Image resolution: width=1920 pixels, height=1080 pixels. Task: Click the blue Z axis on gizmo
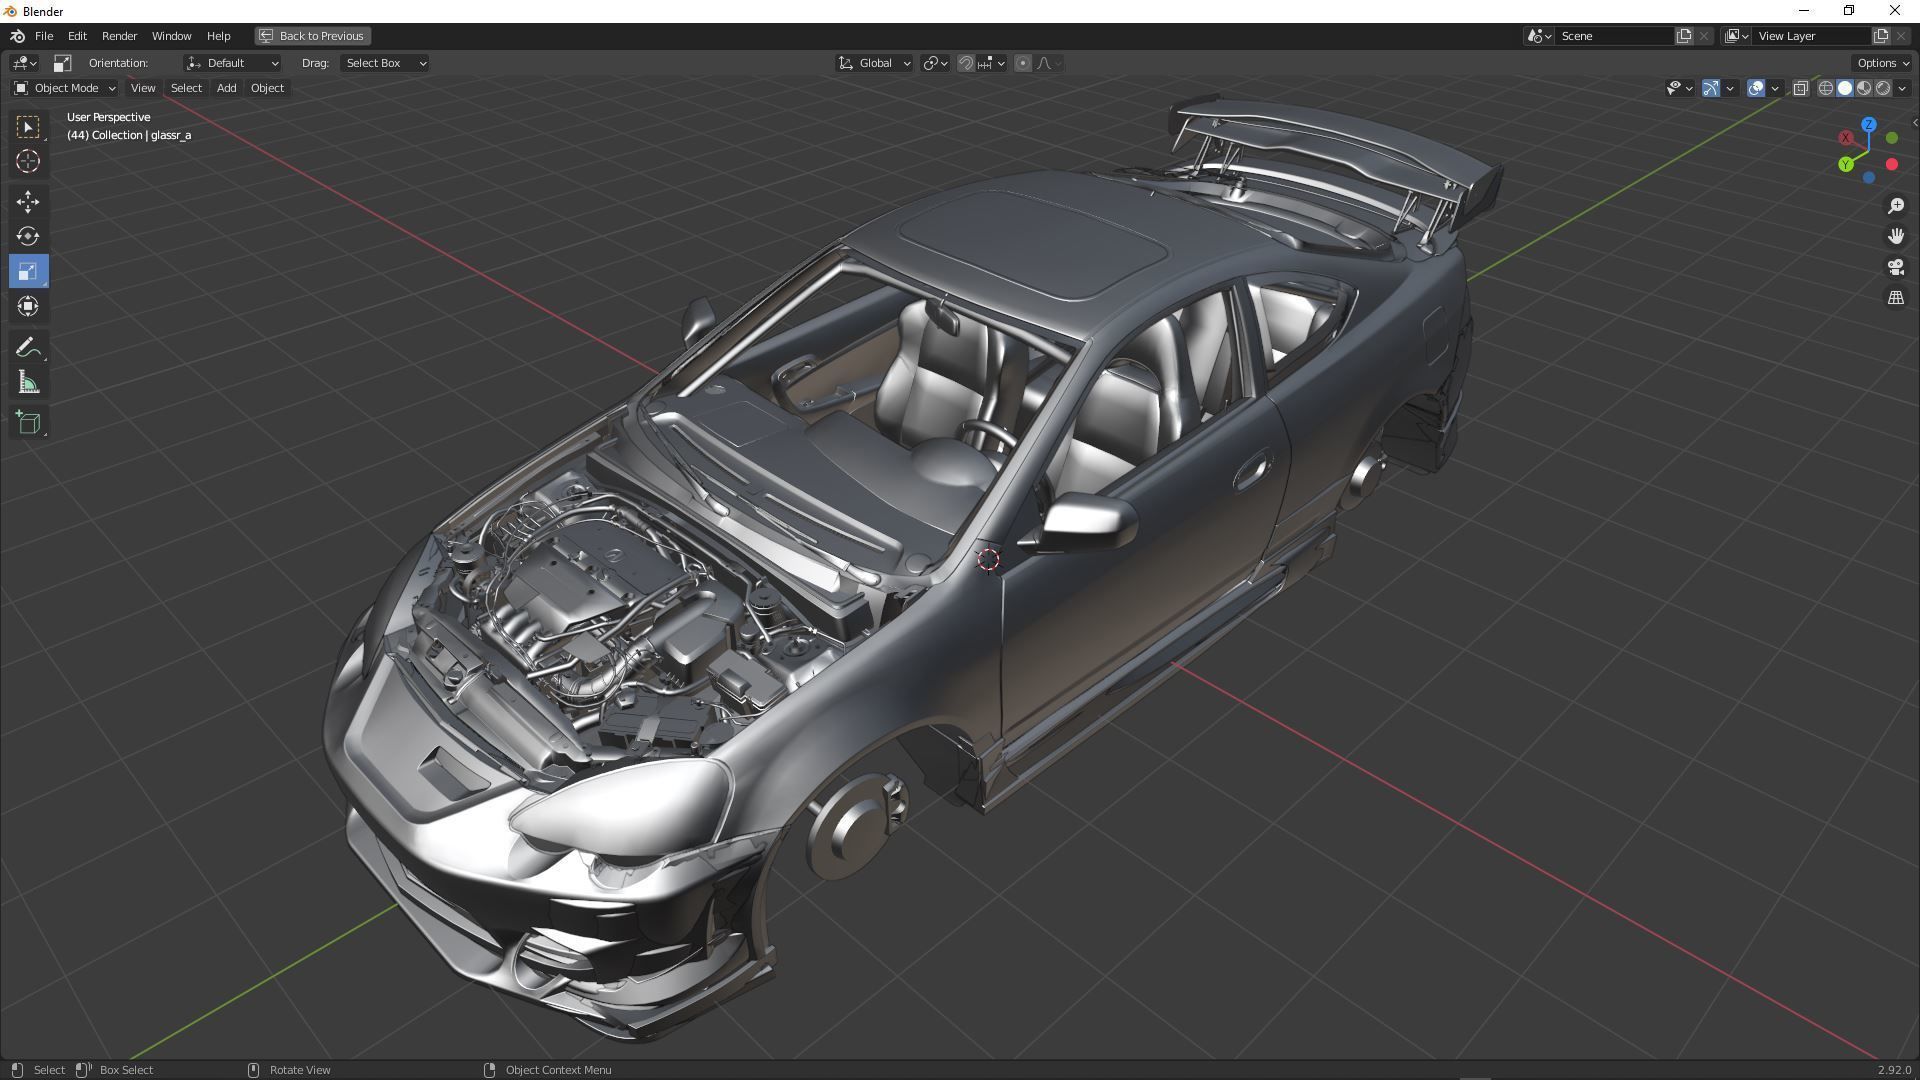pos(1869,125)
